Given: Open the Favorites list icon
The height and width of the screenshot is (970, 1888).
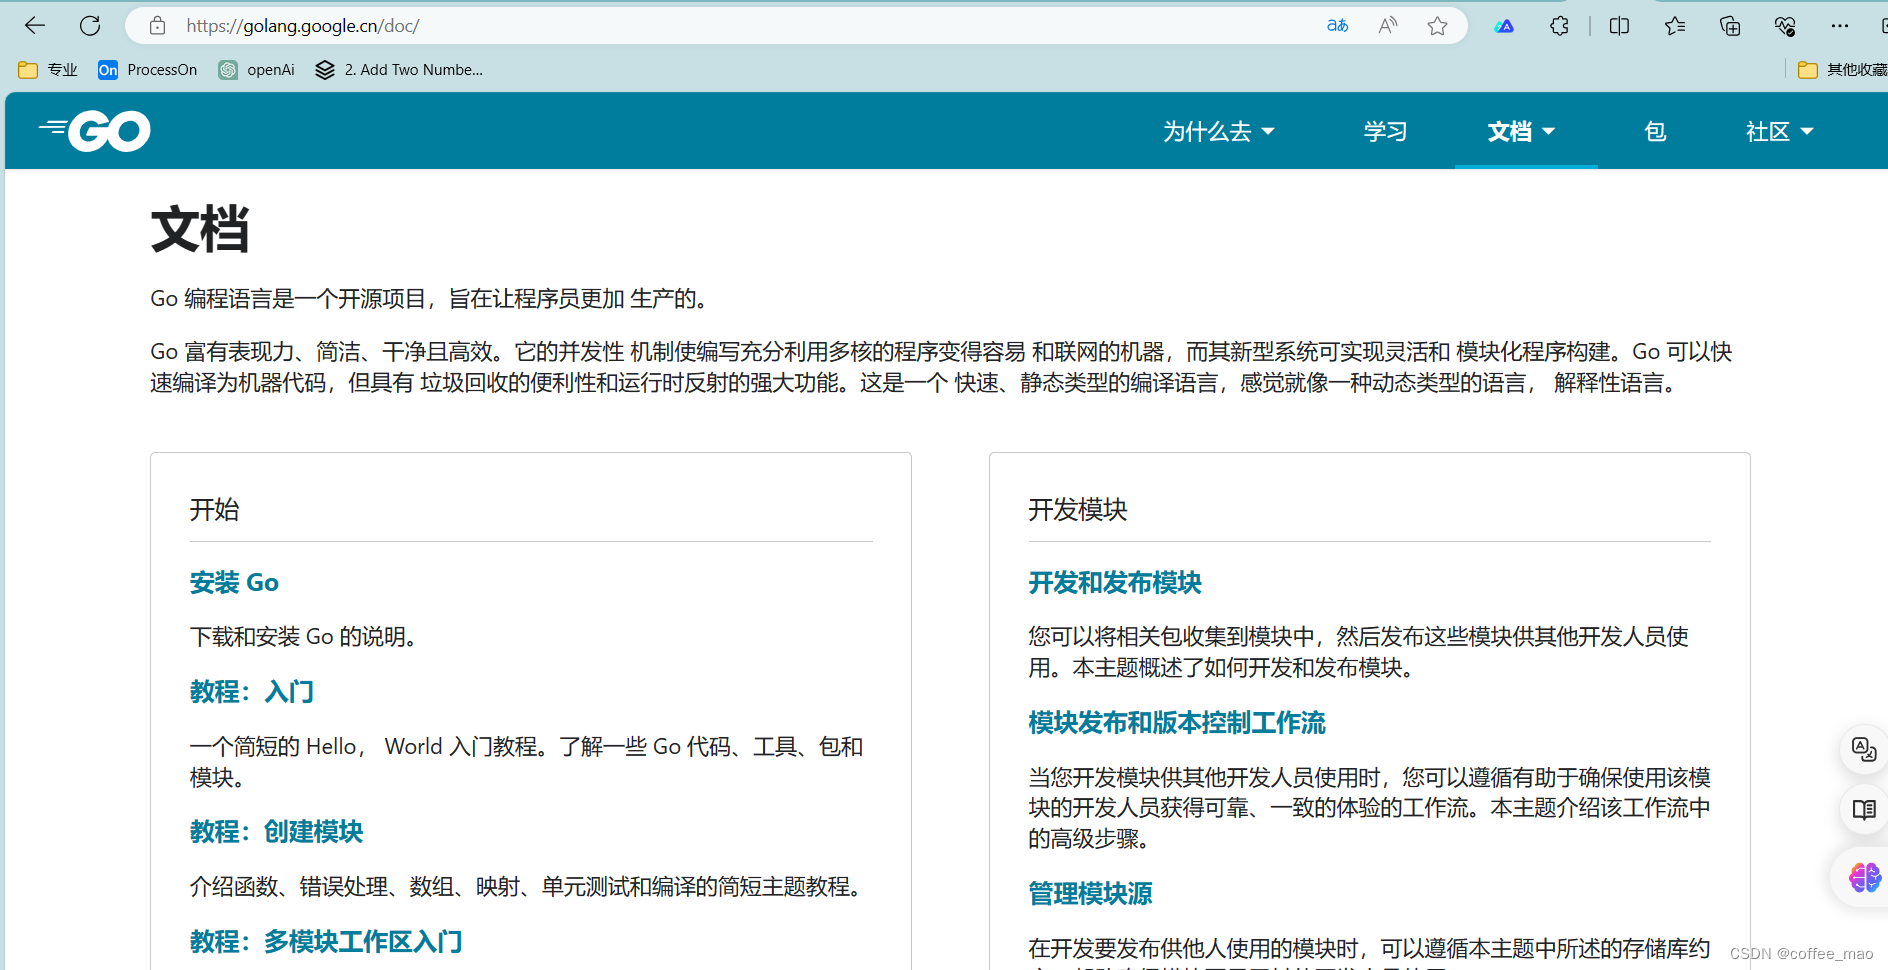Looking at the screenshot, I should coord(1675,26).
